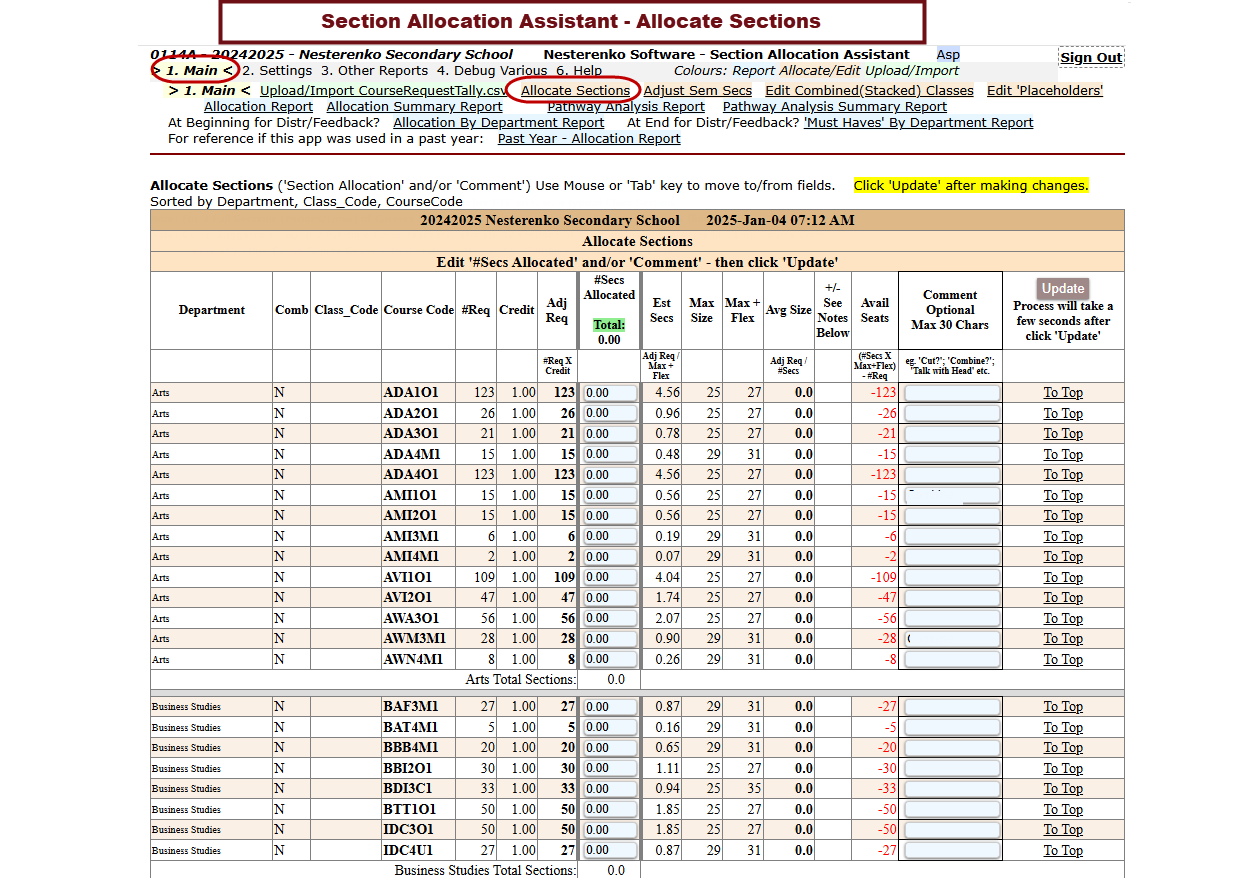Screen dimensions: 1254x879
Task: Open 'Must Haves' By Department Report
Action: tap(918, 123)
